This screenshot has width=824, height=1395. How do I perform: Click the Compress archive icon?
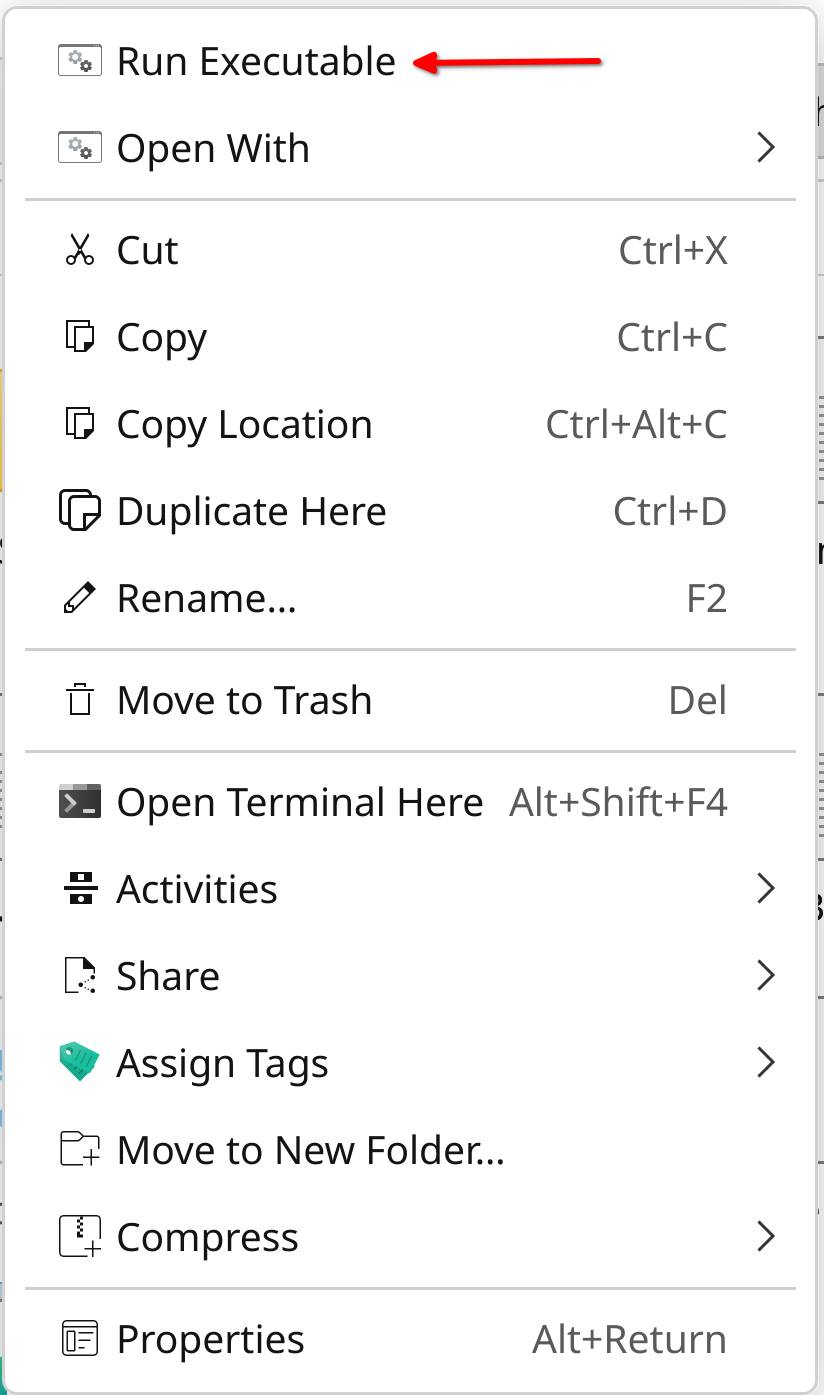[x=80, y=1237]
